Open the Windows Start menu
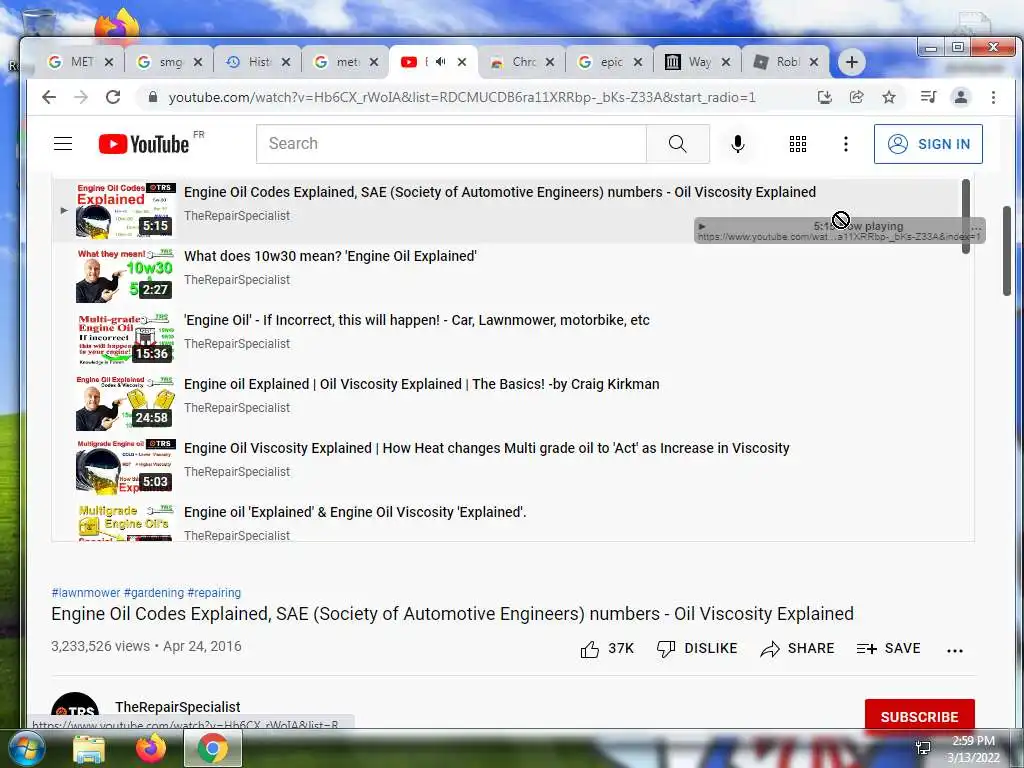 pyautogui.click(x=25, y=748)
